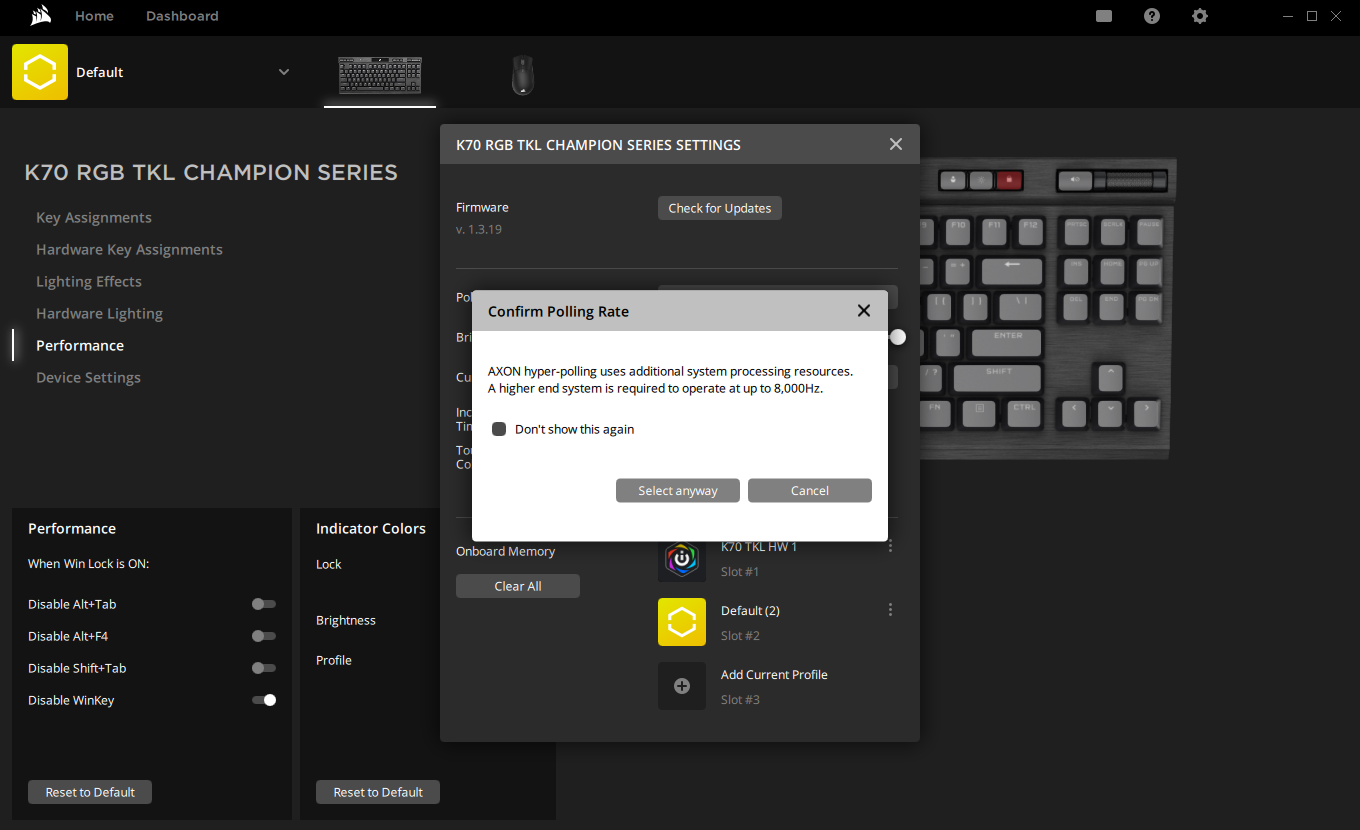The width and height of the screenshot is (1360, 830).
Task: Click the Onboard Memory label
Action: (505, 552)
